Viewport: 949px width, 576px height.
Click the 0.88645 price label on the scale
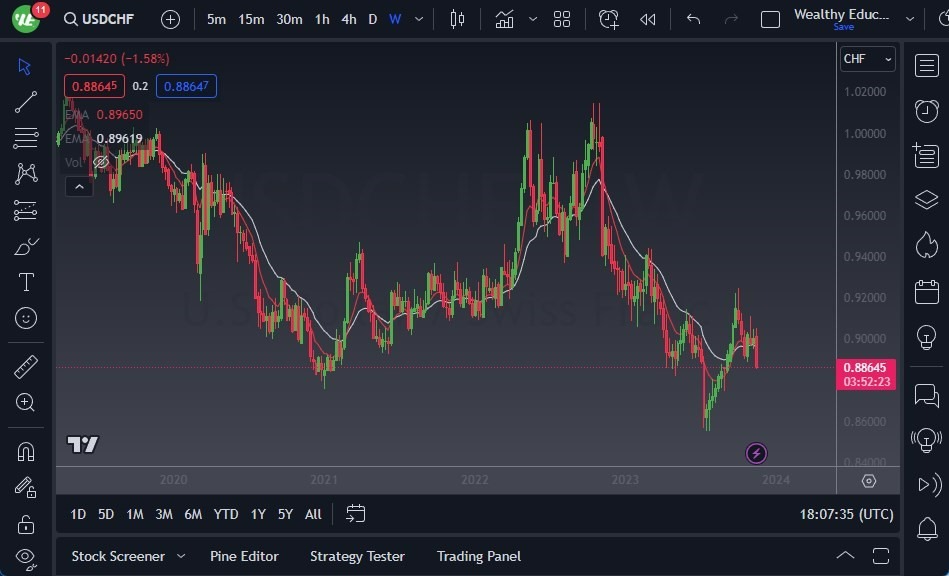(x=866, y=368)
